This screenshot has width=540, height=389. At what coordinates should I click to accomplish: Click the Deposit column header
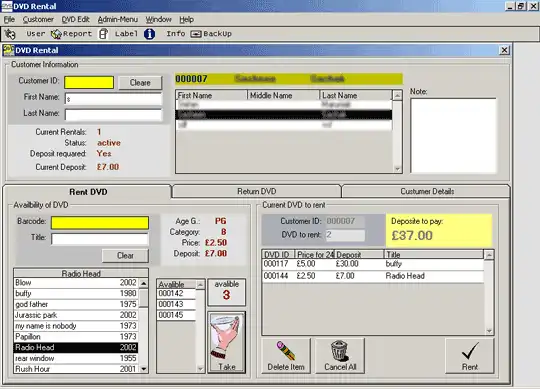coord(359,255)
